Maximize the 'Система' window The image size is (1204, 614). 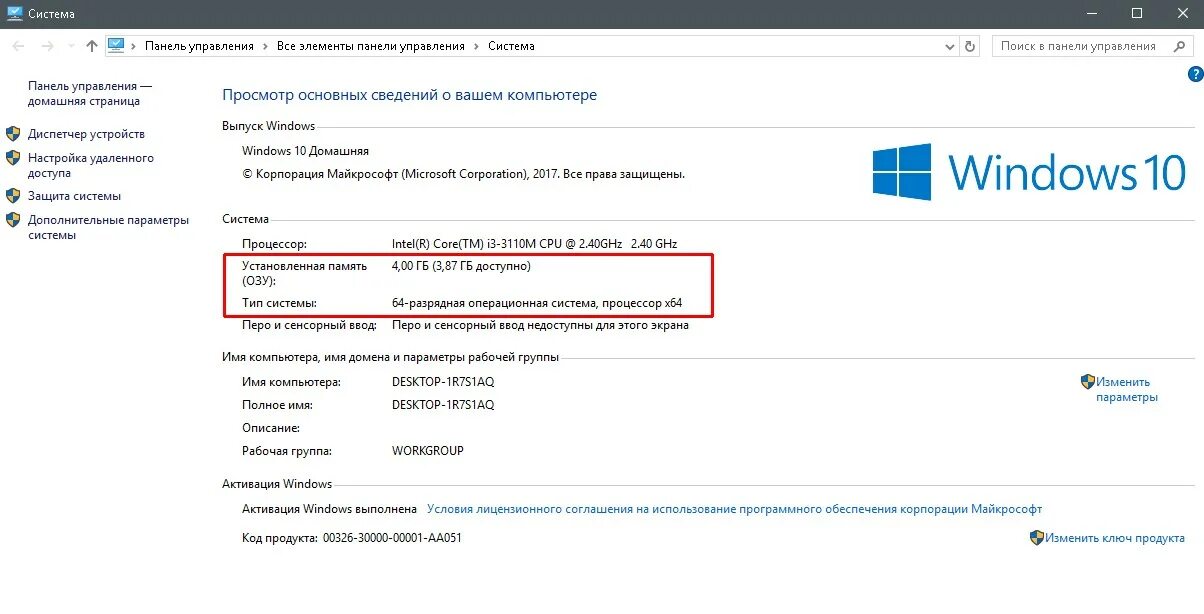pyautogui.click(x=1137, y=14)
